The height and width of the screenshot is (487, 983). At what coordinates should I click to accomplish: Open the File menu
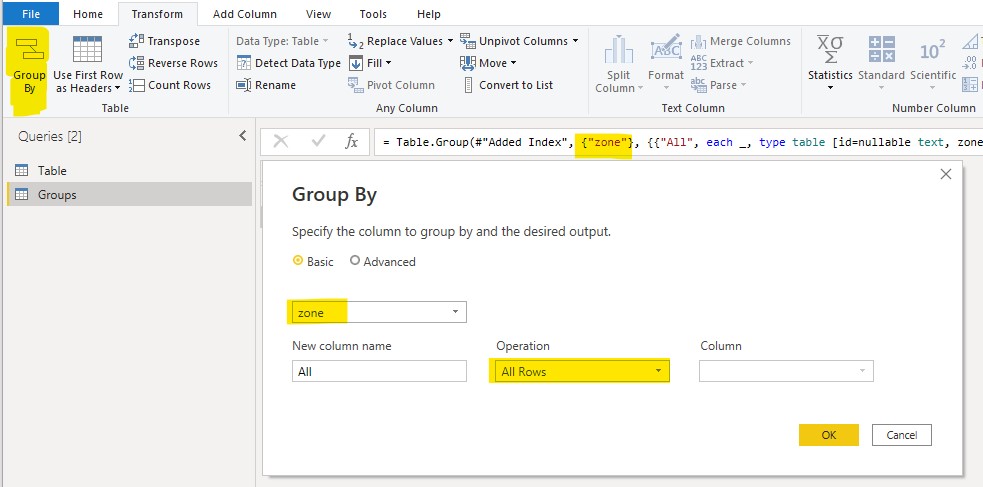tap(30, 14)
